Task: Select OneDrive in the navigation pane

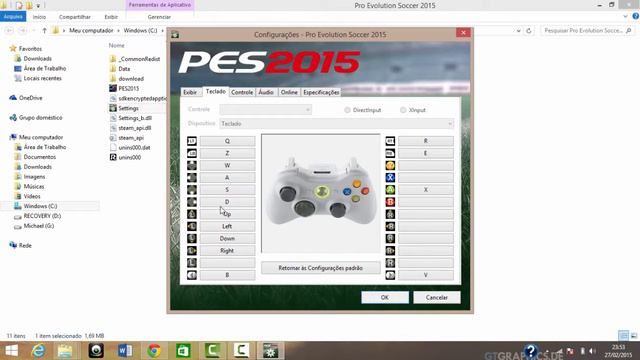Action: (31, 98)
